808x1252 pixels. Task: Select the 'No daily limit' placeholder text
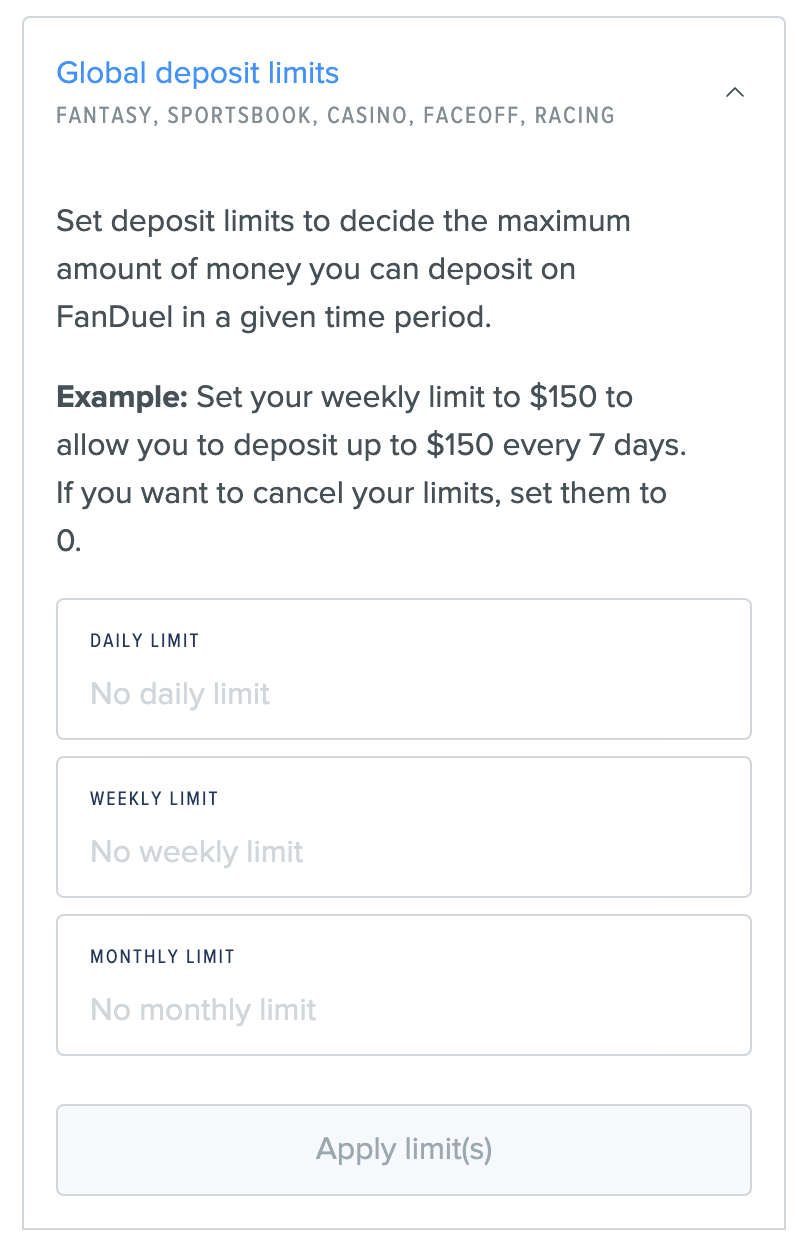[x=179, y=693]
